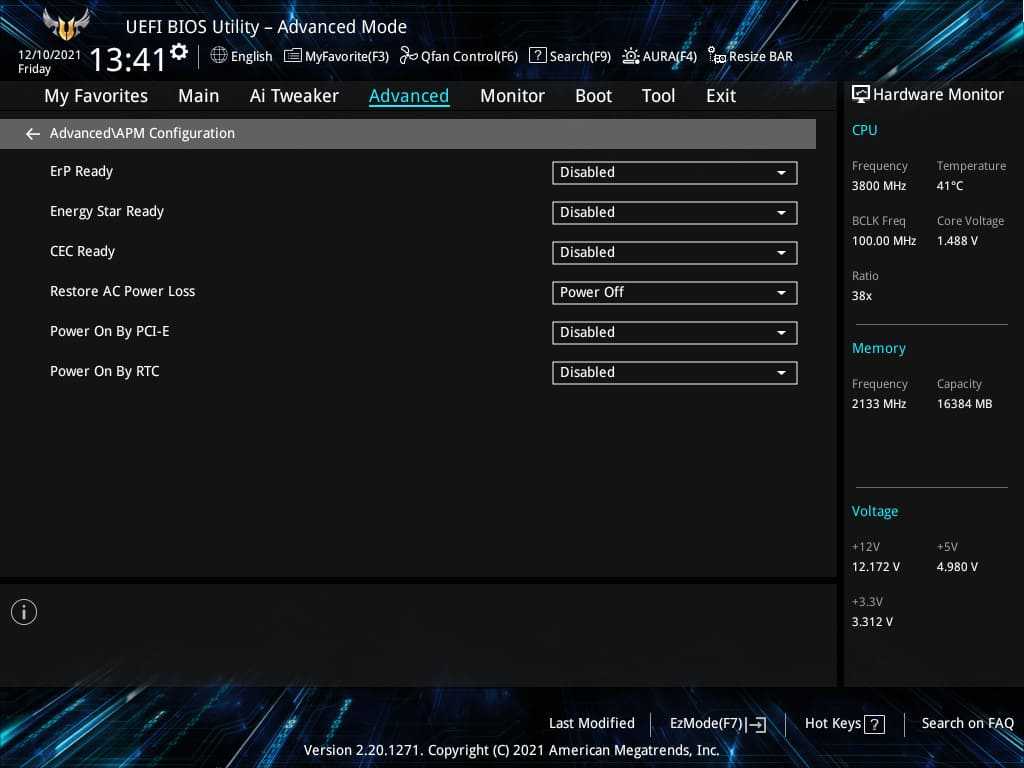Click the Search(F9) question mark icon
The image size is (1024, 768).
click(538, 56)
